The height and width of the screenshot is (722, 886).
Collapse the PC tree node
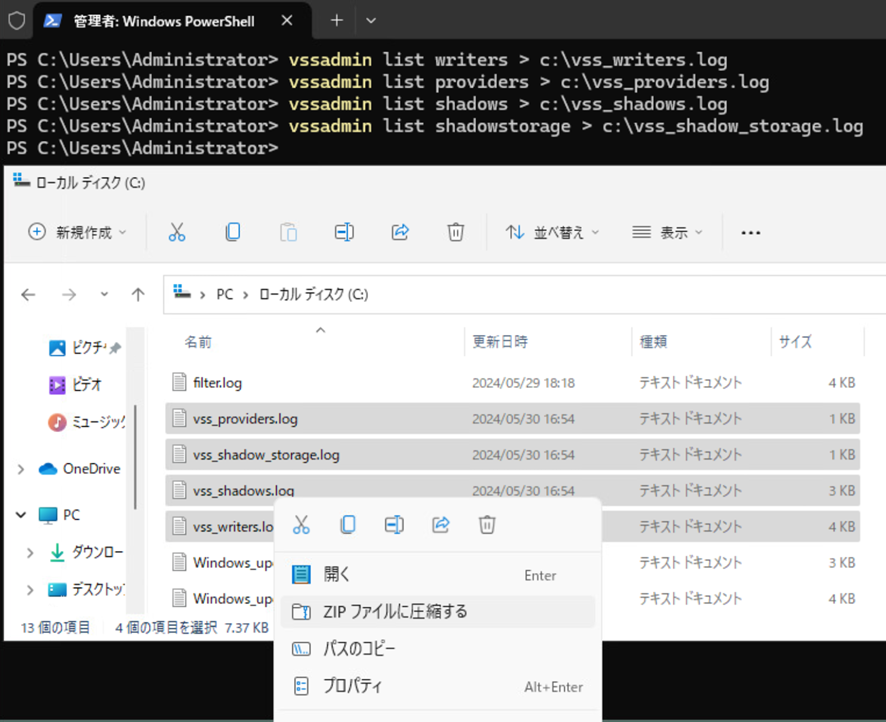(21, 515)
